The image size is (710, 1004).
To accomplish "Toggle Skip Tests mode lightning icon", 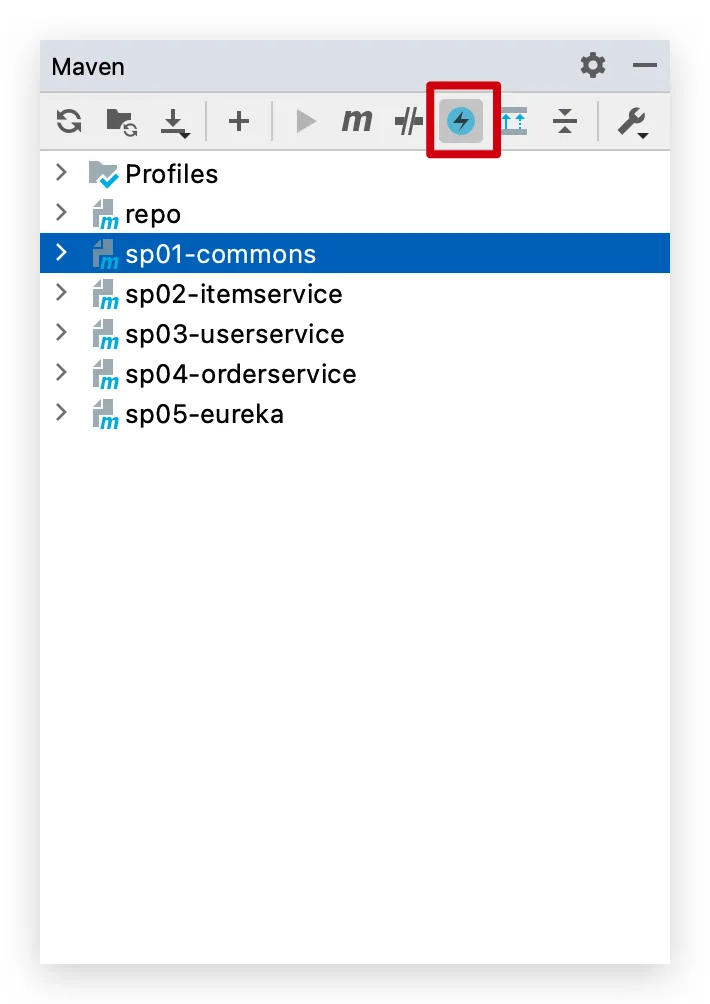I will [461, 121].
